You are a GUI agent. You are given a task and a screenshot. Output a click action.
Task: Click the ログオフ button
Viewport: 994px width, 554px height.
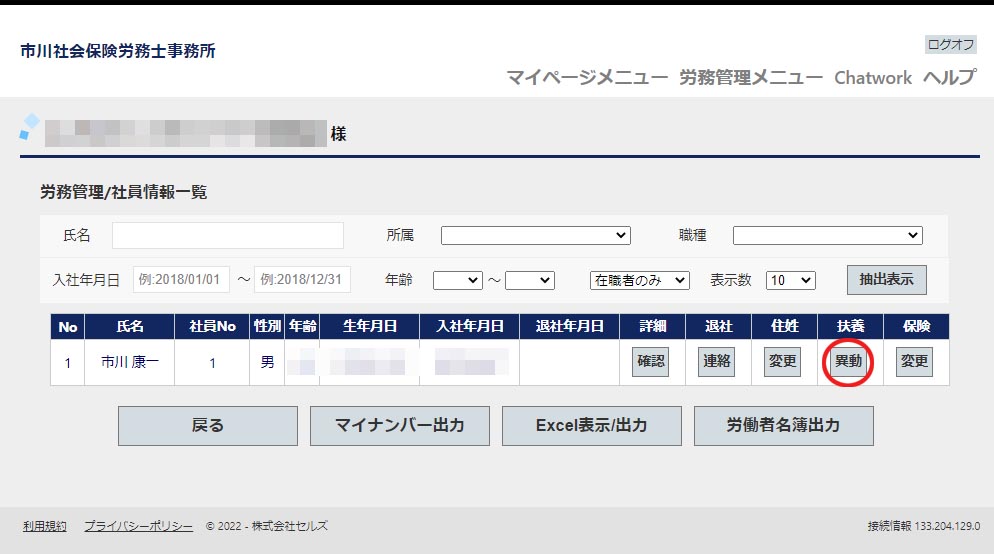coord(950,44)
